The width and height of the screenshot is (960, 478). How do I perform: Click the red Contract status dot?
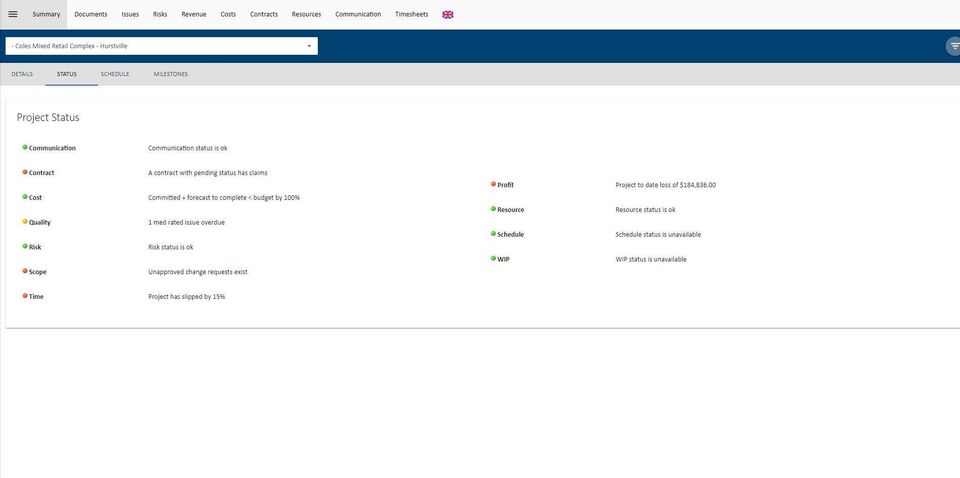click(x=25, y=172)
